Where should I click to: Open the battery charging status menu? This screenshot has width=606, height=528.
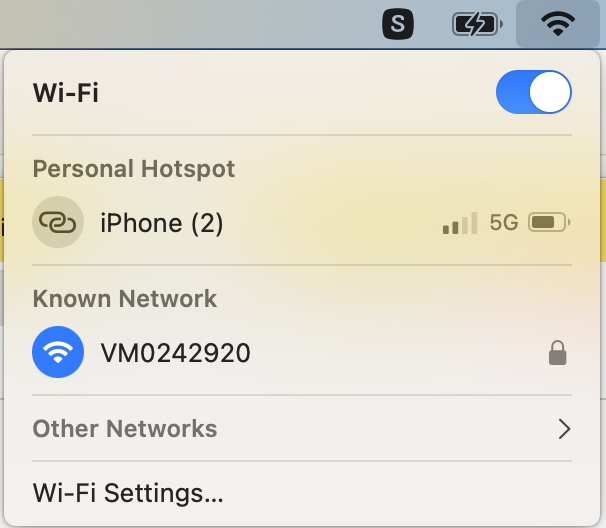pos(477,24)
